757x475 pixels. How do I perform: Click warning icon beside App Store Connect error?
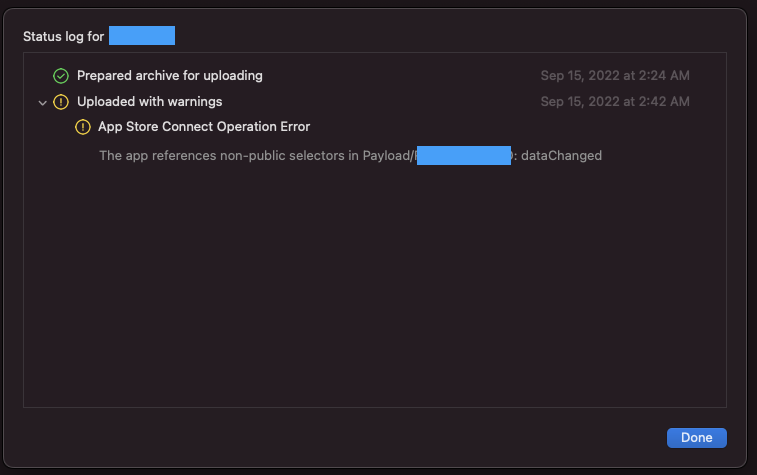[x=83, y=127]
